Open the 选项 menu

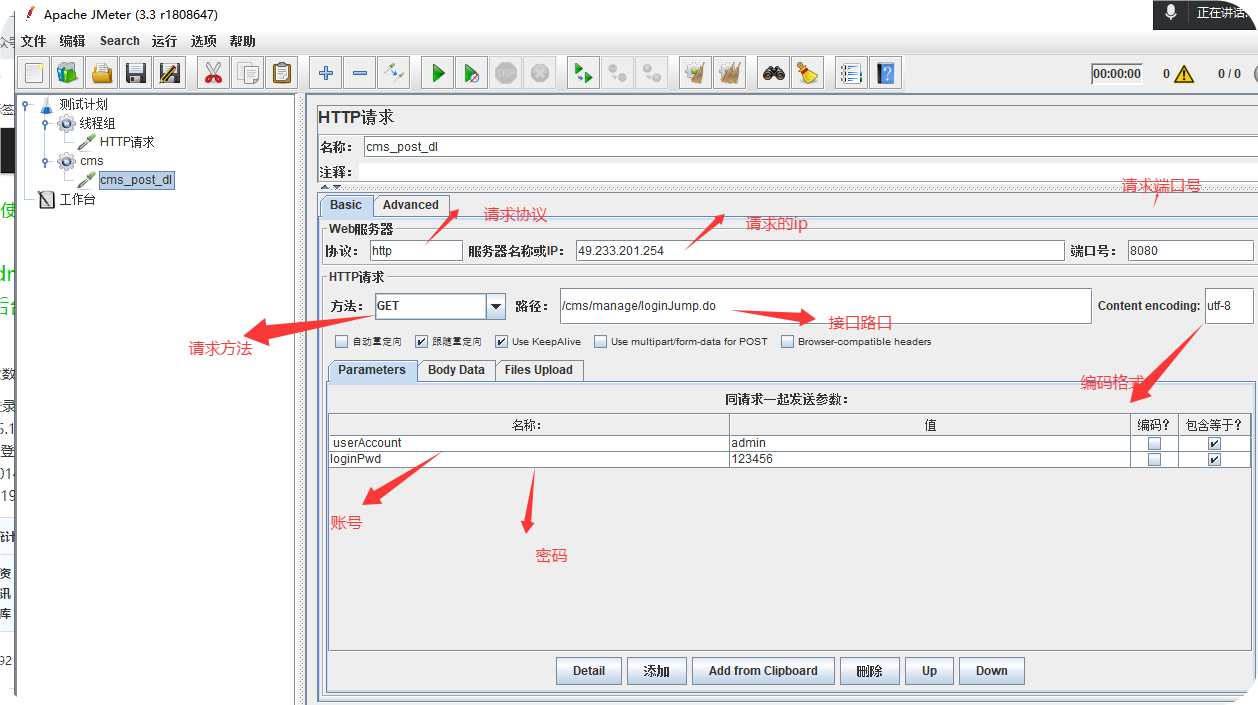204,41
